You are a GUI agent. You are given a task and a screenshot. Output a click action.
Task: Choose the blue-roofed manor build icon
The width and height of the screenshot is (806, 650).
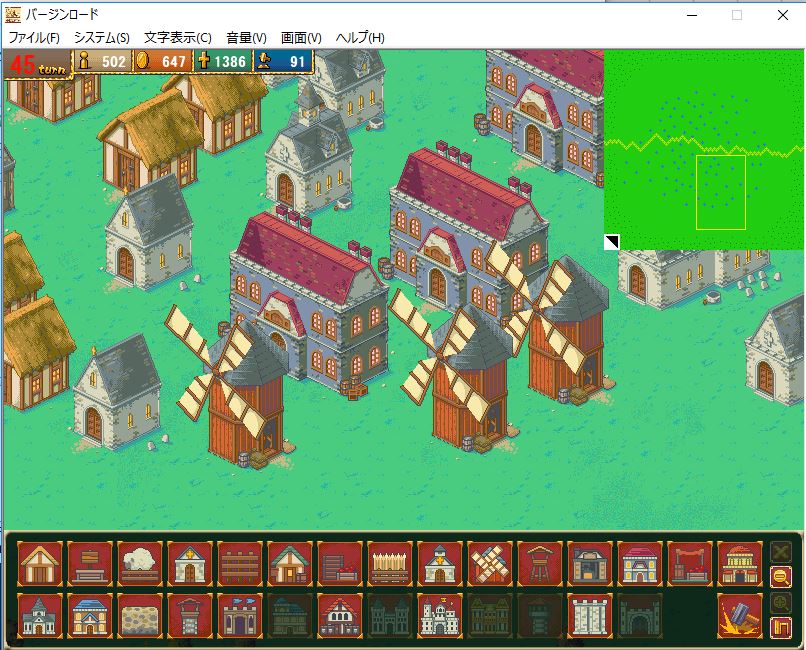(x=90, y=616)
